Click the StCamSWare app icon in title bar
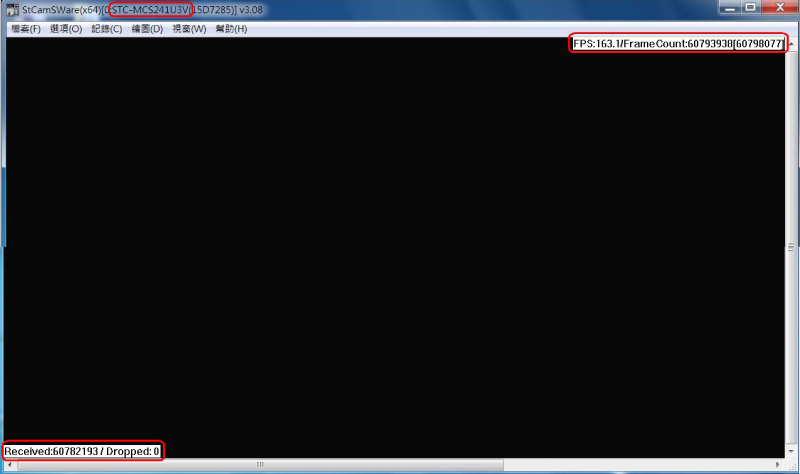Screen dimensions: 800x474 (13, 9)
